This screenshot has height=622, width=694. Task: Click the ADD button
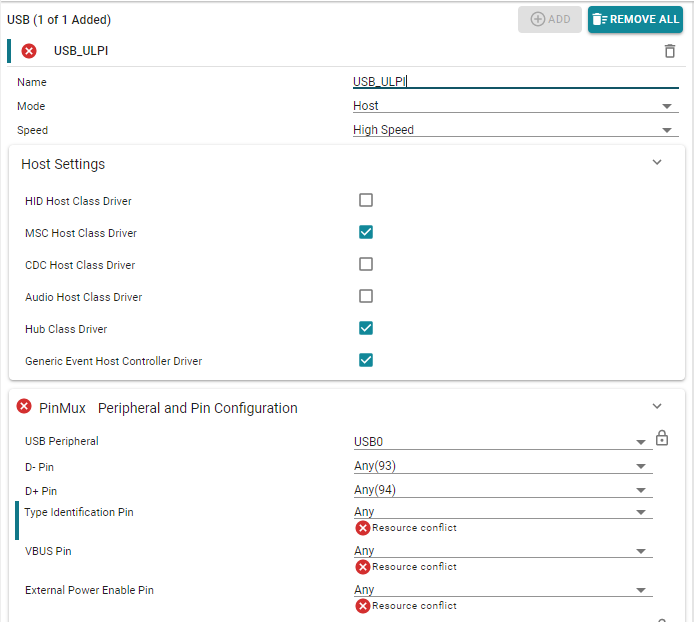[x=550, y=19]
